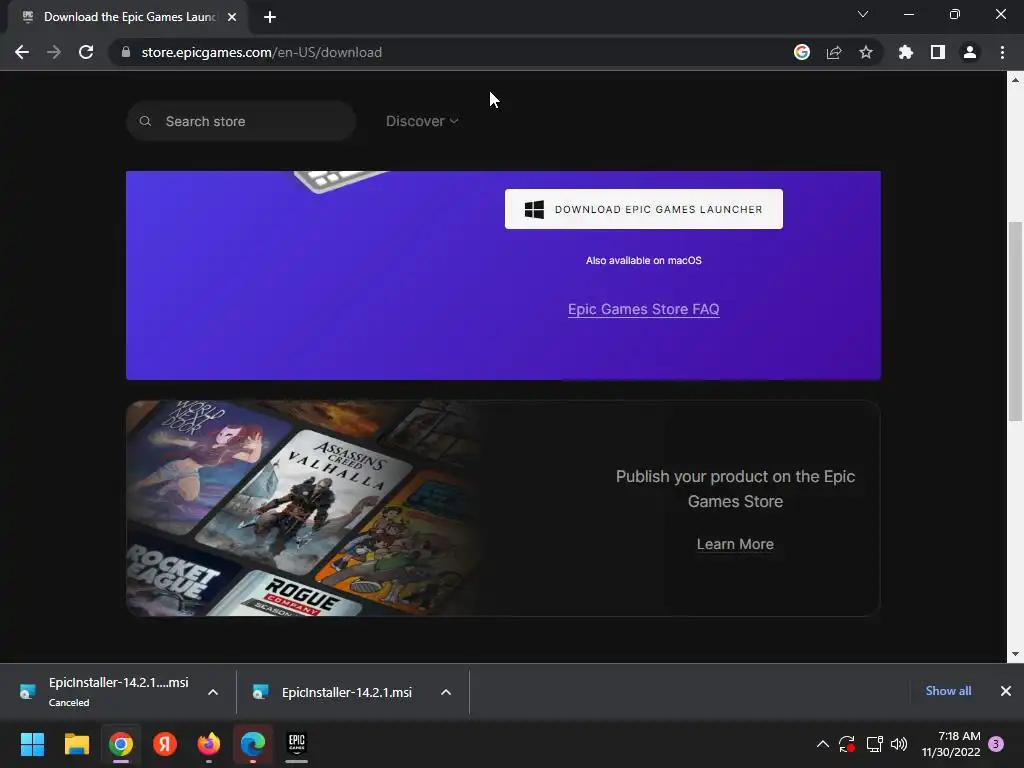The height and width of the screenshot is (768, 1024).
Task: Click the sync status tray icon
Action: [847, 744]
